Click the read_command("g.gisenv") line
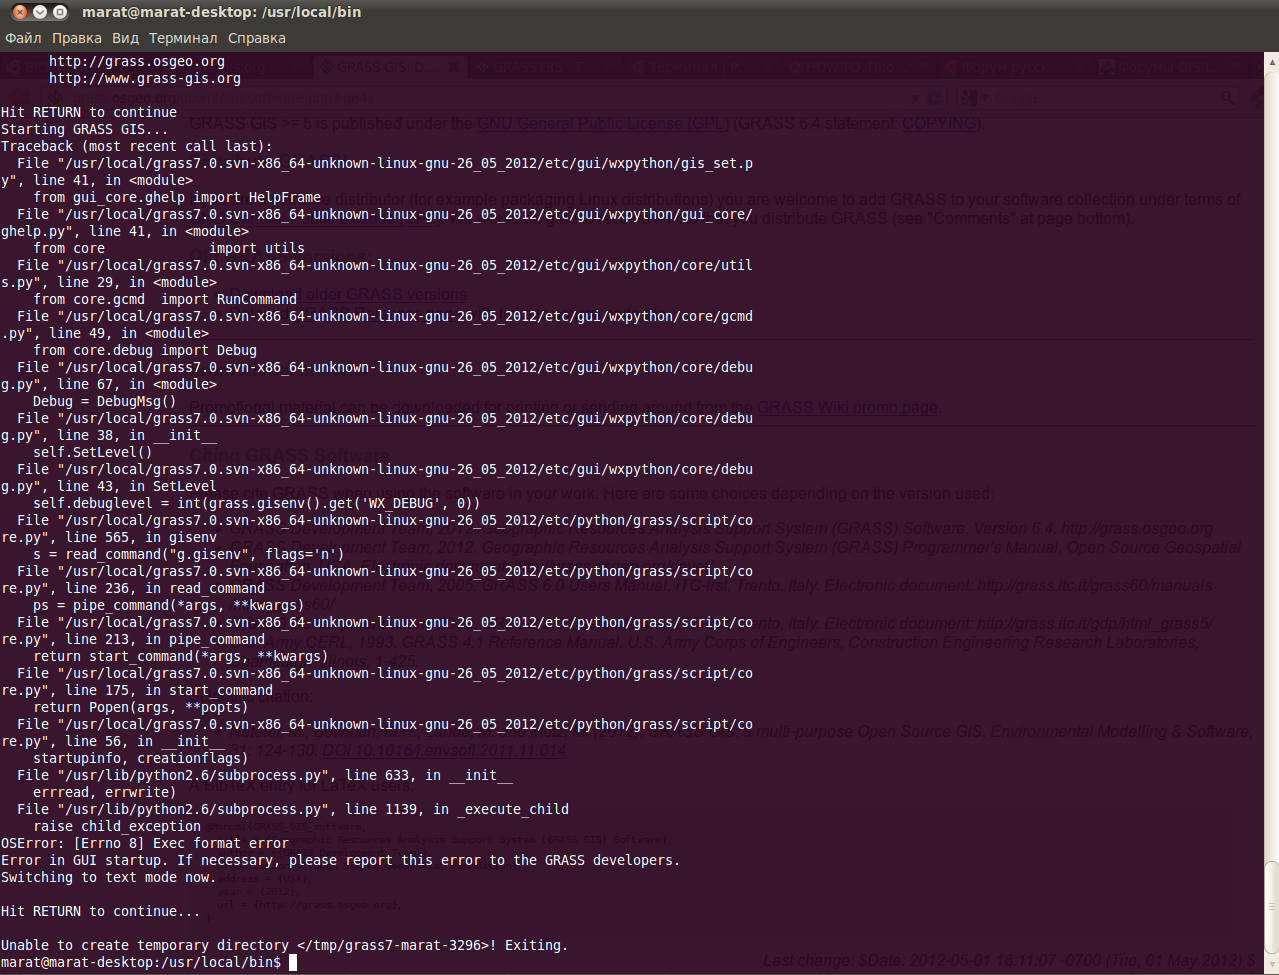Screen dimensions: 1279x975 189,554
